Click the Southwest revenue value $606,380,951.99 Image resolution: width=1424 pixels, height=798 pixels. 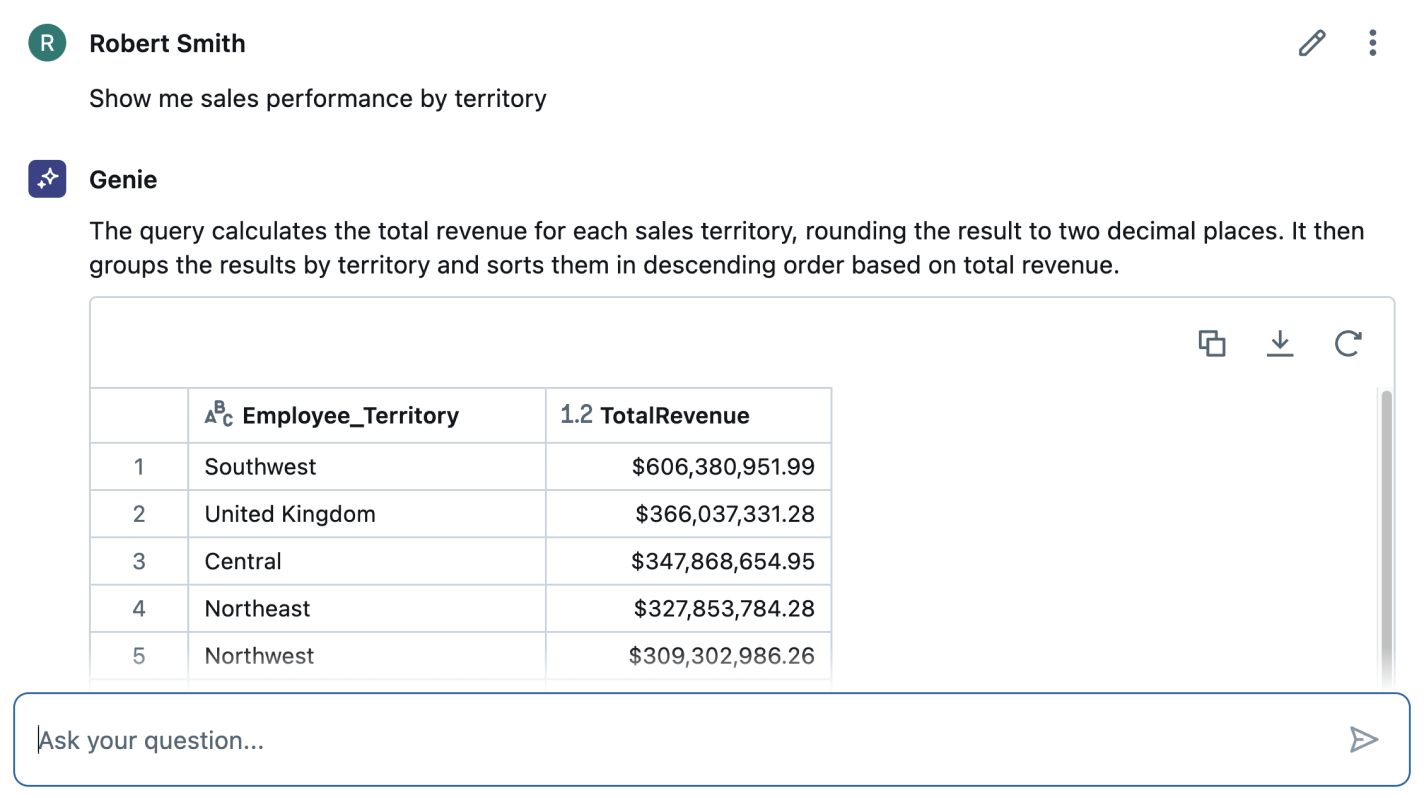(723, 467)
